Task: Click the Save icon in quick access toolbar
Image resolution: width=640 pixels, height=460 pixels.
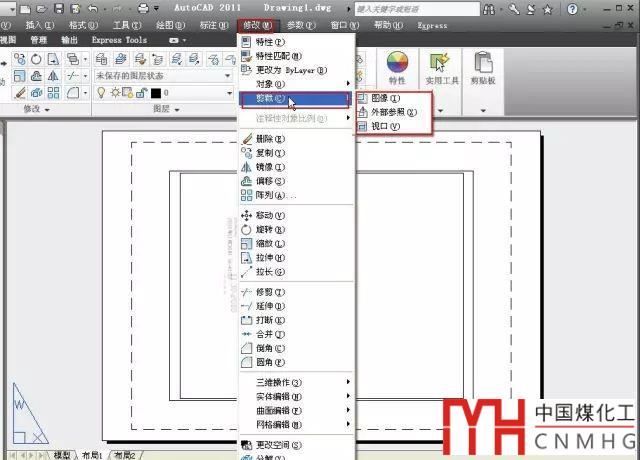Action: tap(58, 8)
